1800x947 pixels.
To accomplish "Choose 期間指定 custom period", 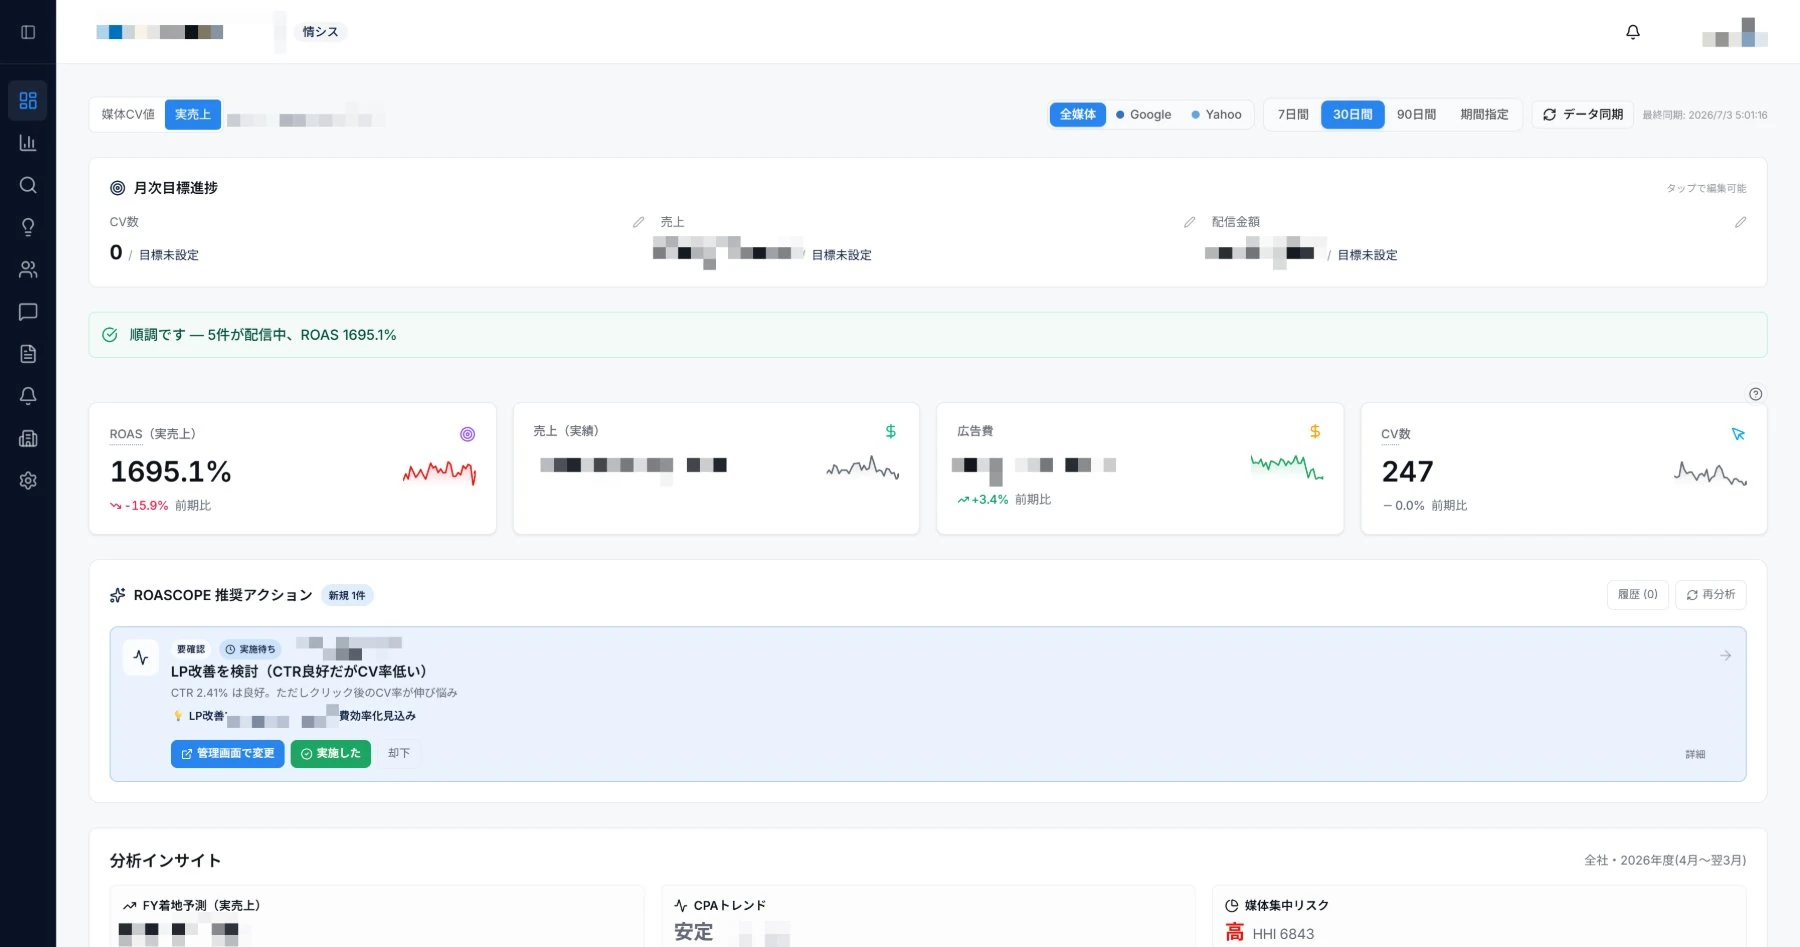I will (1484, 114).
